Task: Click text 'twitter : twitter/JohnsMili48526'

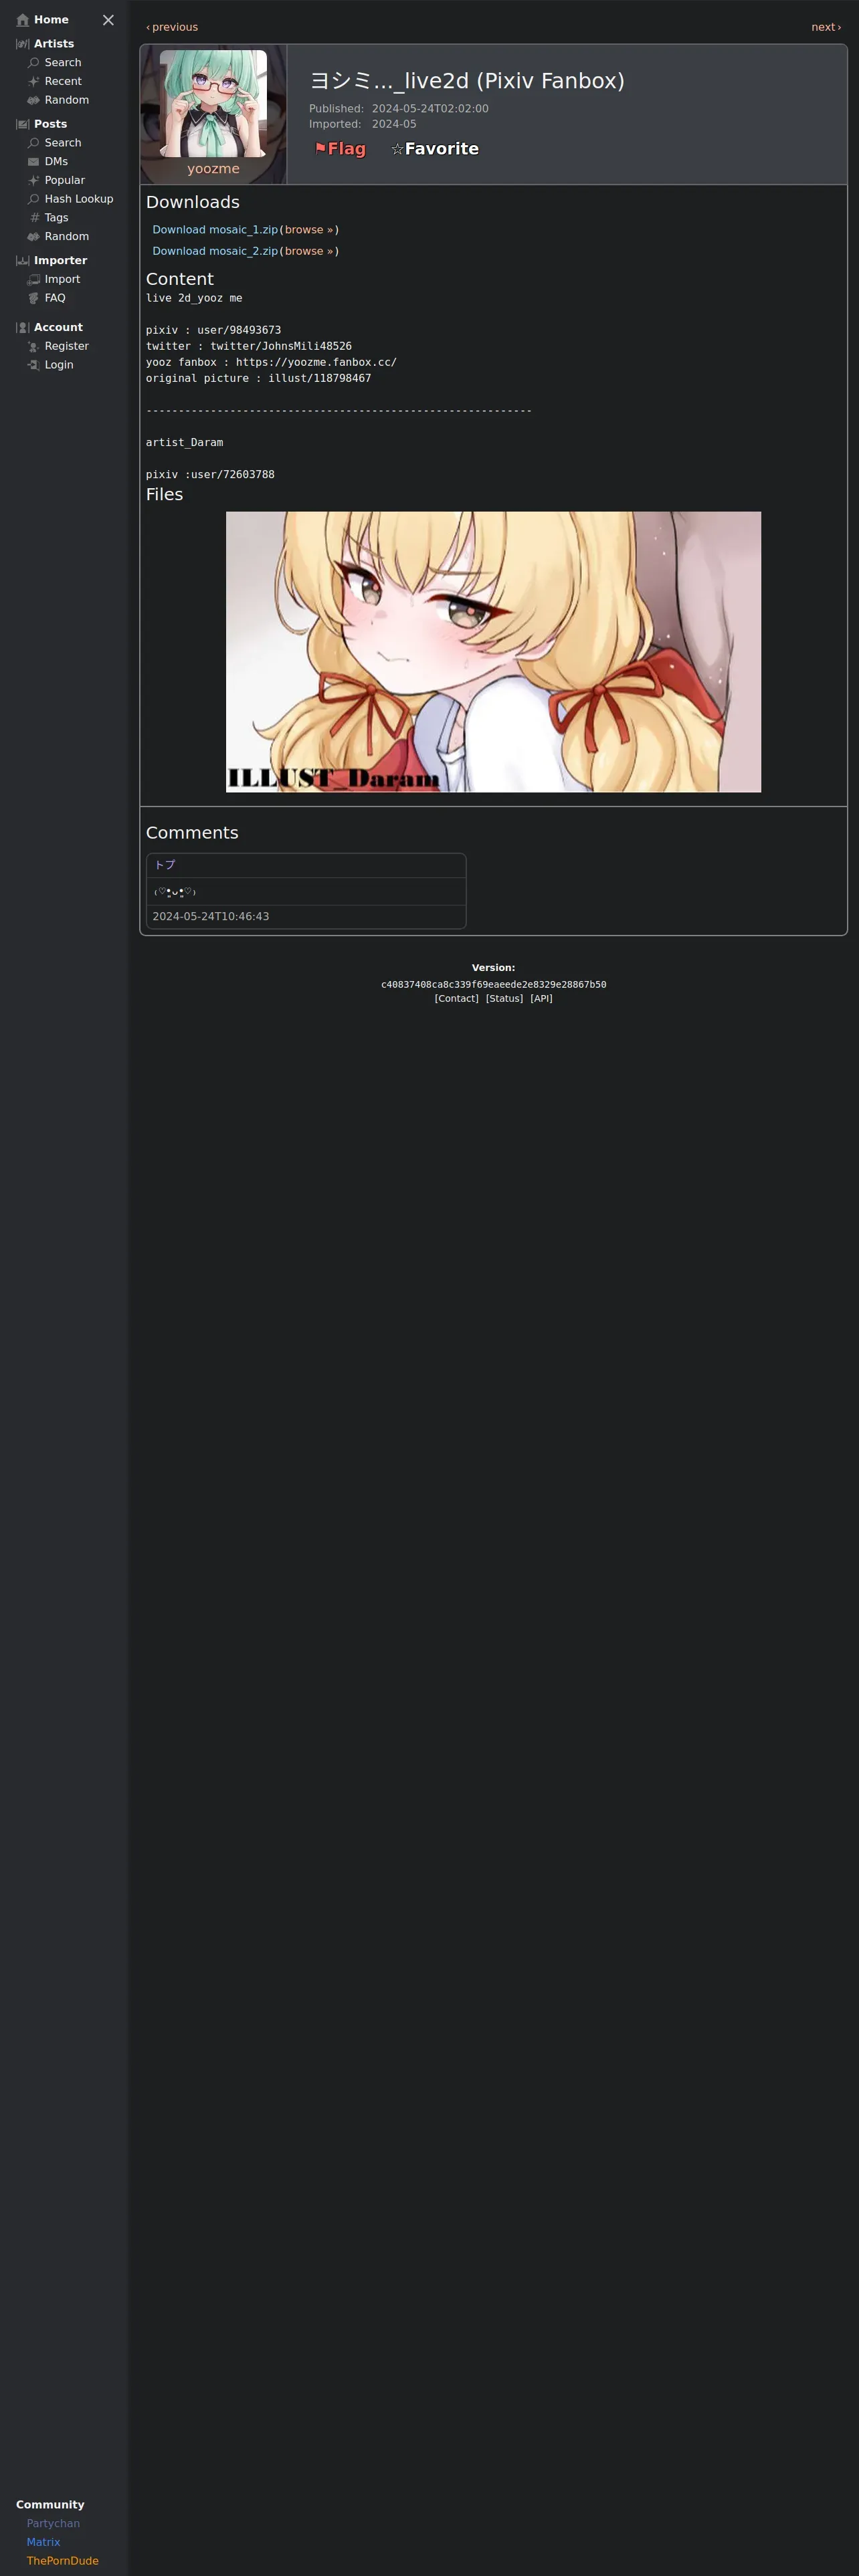Action: click(249, 347)
